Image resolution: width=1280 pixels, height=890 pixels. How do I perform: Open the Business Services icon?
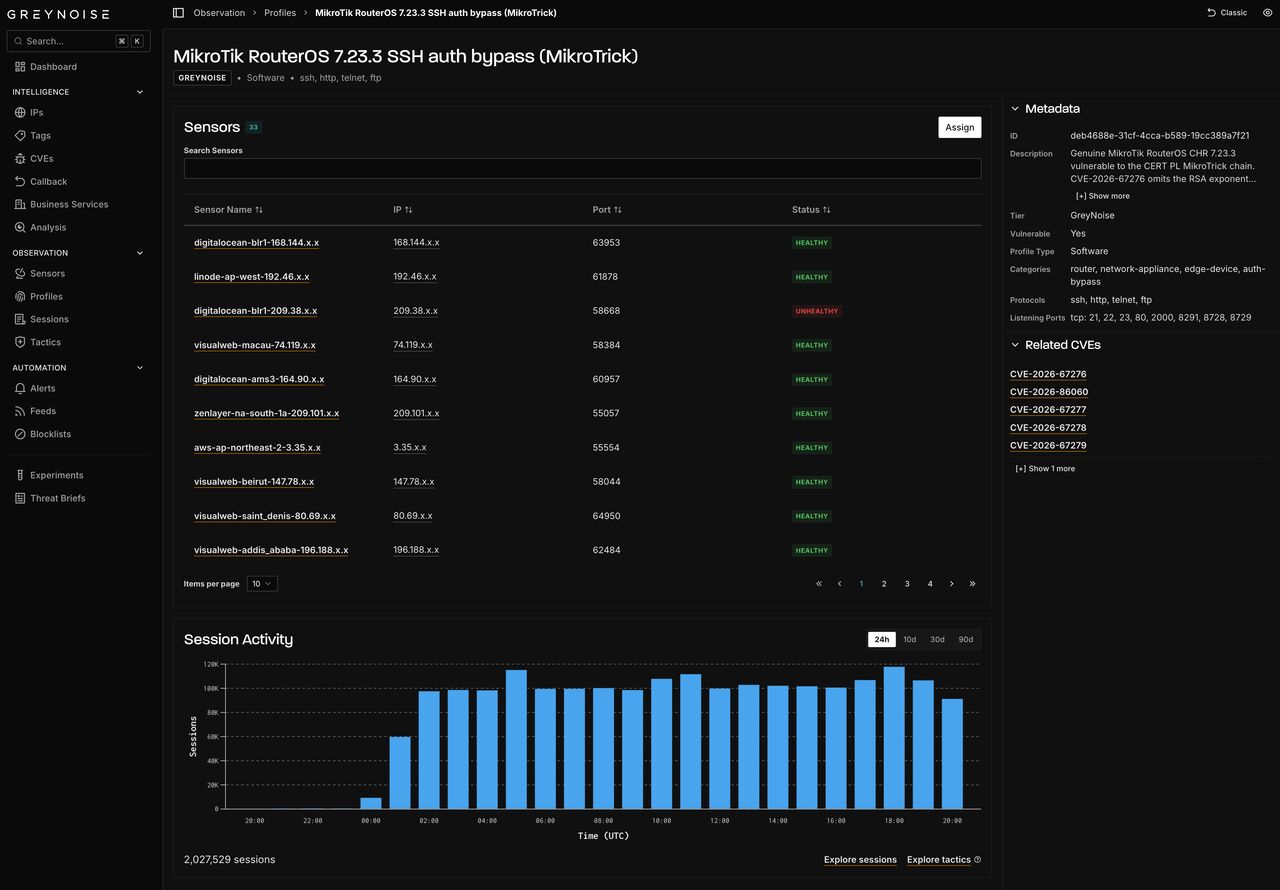pos(20,204)
